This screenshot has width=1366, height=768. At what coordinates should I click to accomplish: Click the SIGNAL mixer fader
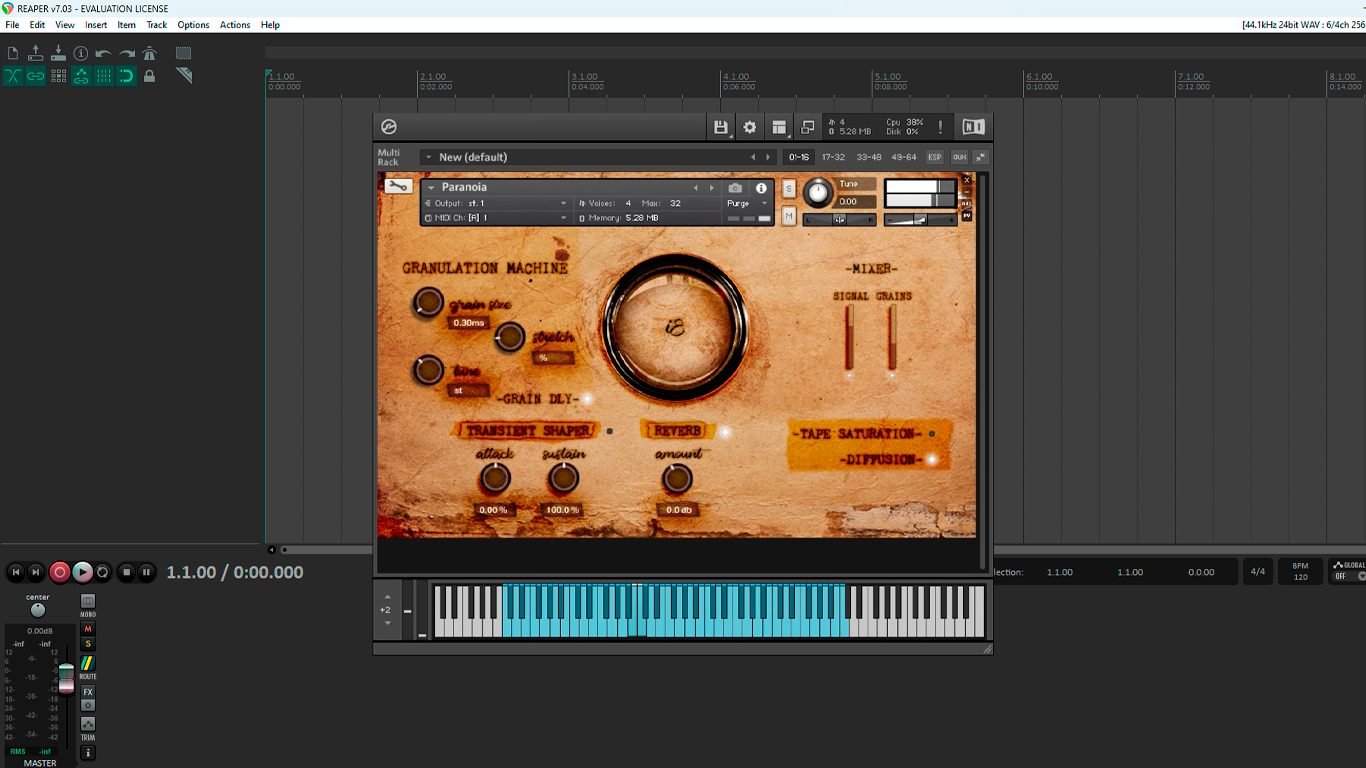tap(850, 338)
